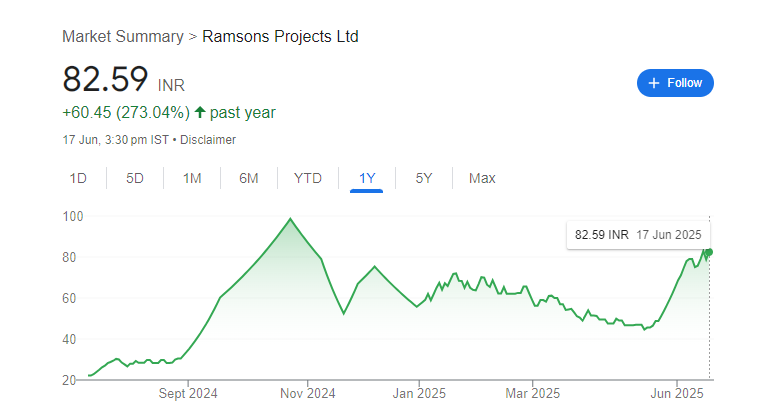
Task: Click the Nov 2024 axis label
Action: coord(308,394)
